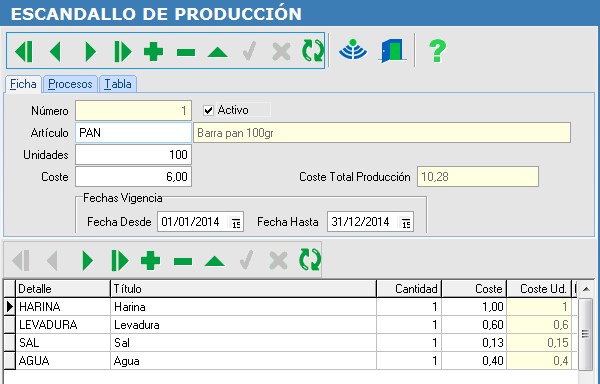Image resolution: width=600 pixels, height=384 pixels.
Task: Click the Barra pan 100gr description field
Action: point(382,133)
